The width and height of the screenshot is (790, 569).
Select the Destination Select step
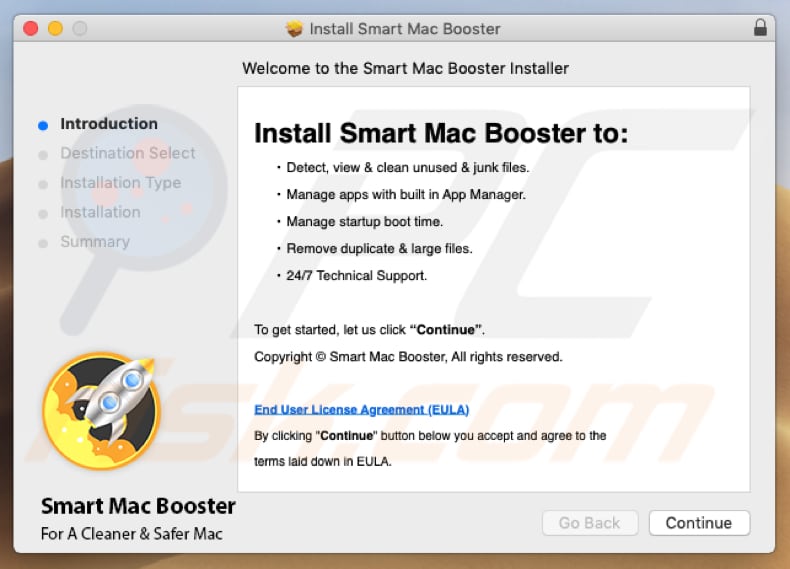[x=127, y=153]
